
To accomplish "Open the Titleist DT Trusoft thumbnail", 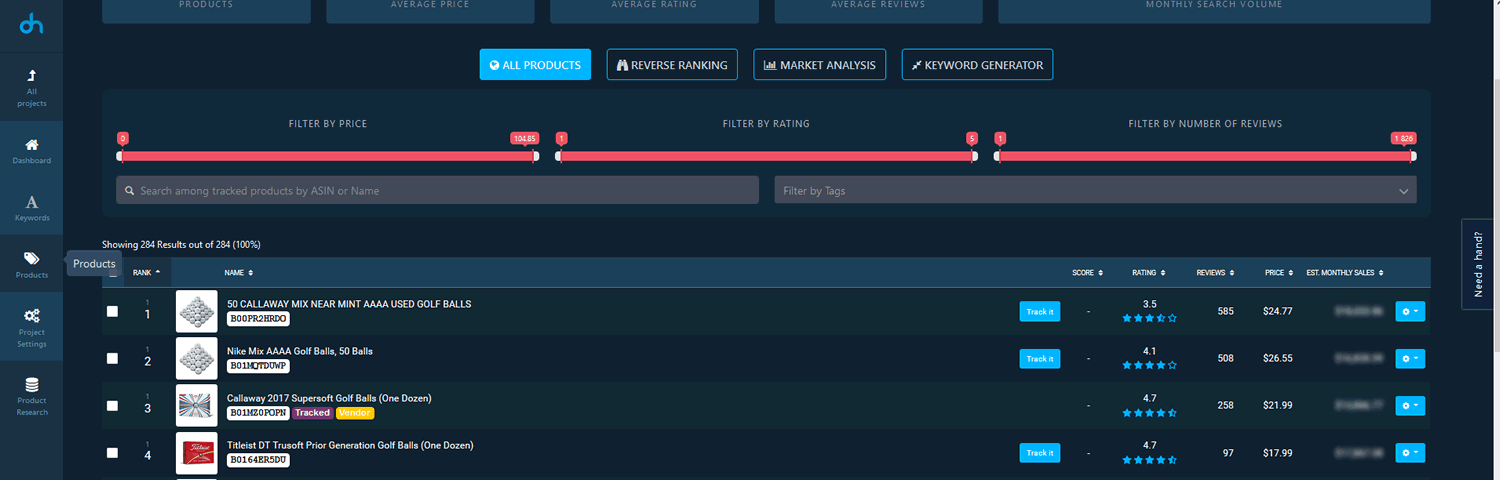I will (x=196, y=453).
